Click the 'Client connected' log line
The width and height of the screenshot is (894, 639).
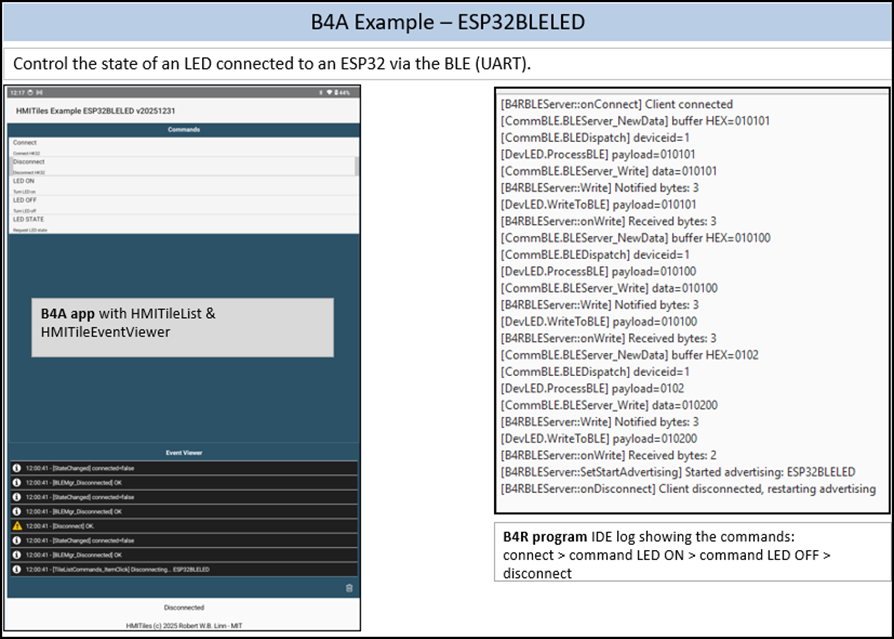(x=616, y=104)
